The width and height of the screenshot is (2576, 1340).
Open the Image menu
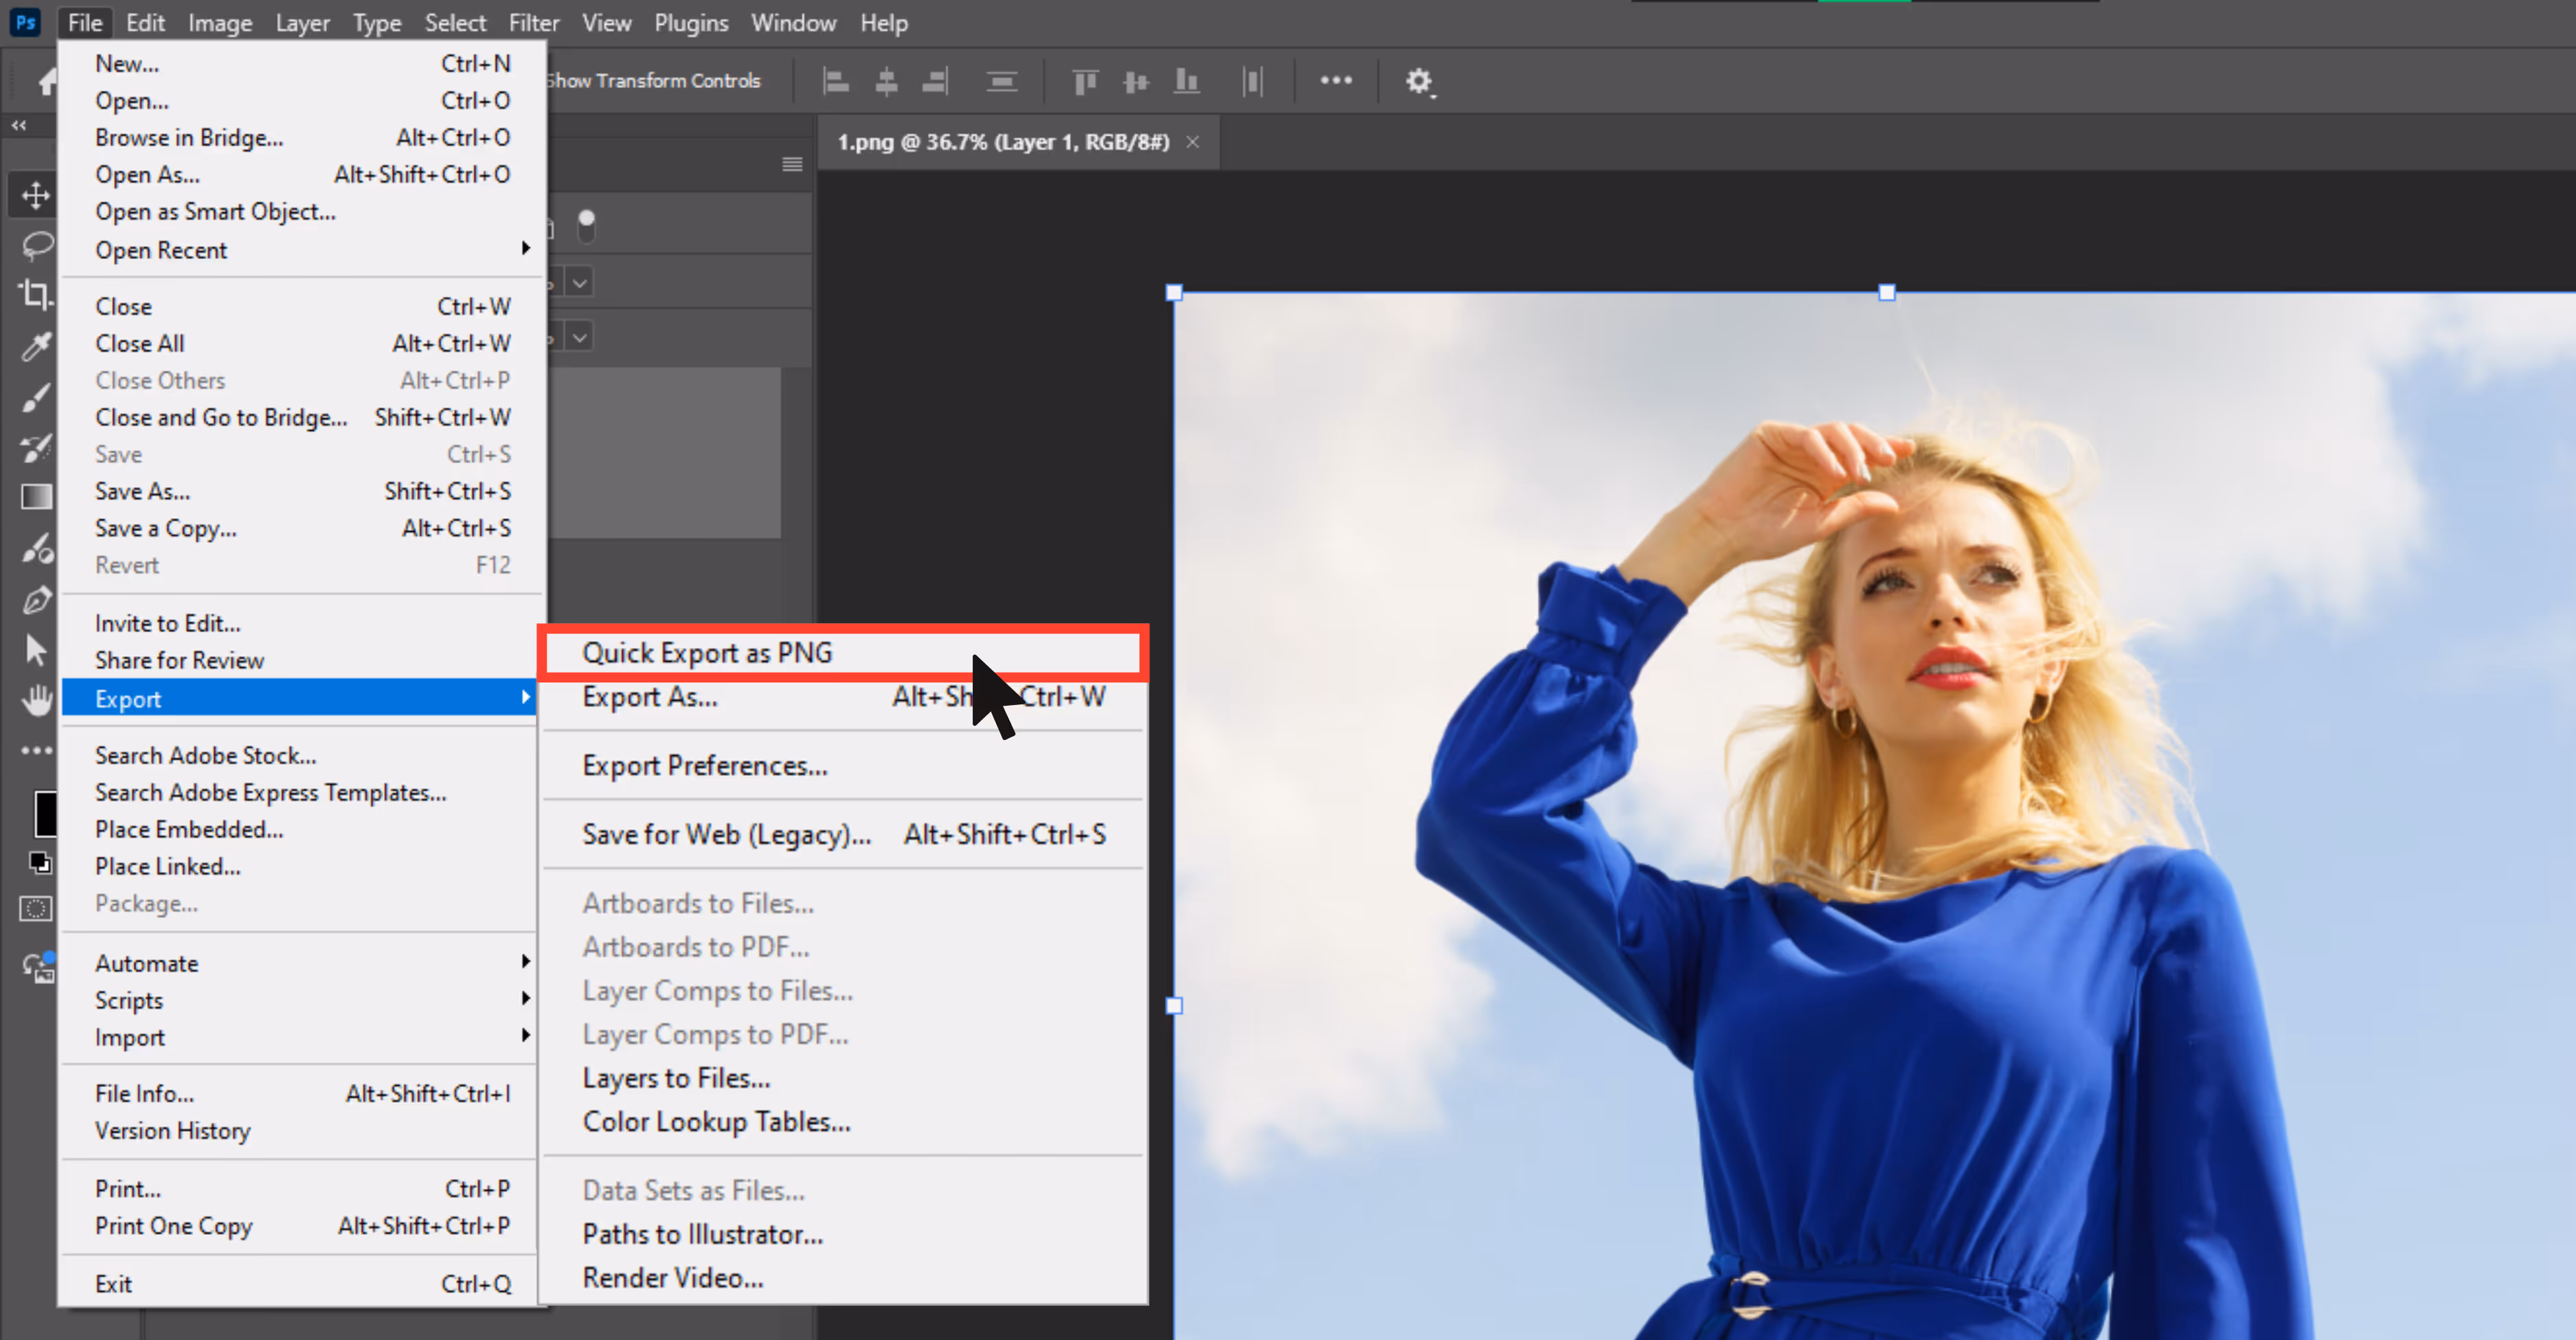pos(220,22)
